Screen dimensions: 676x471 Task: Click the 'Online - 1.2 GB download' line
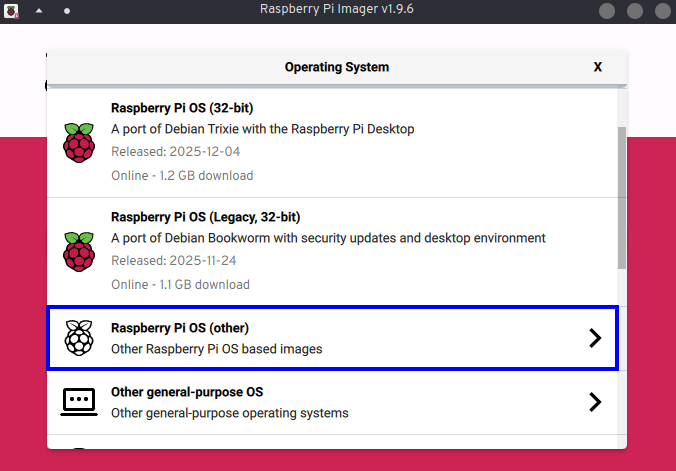181,175
